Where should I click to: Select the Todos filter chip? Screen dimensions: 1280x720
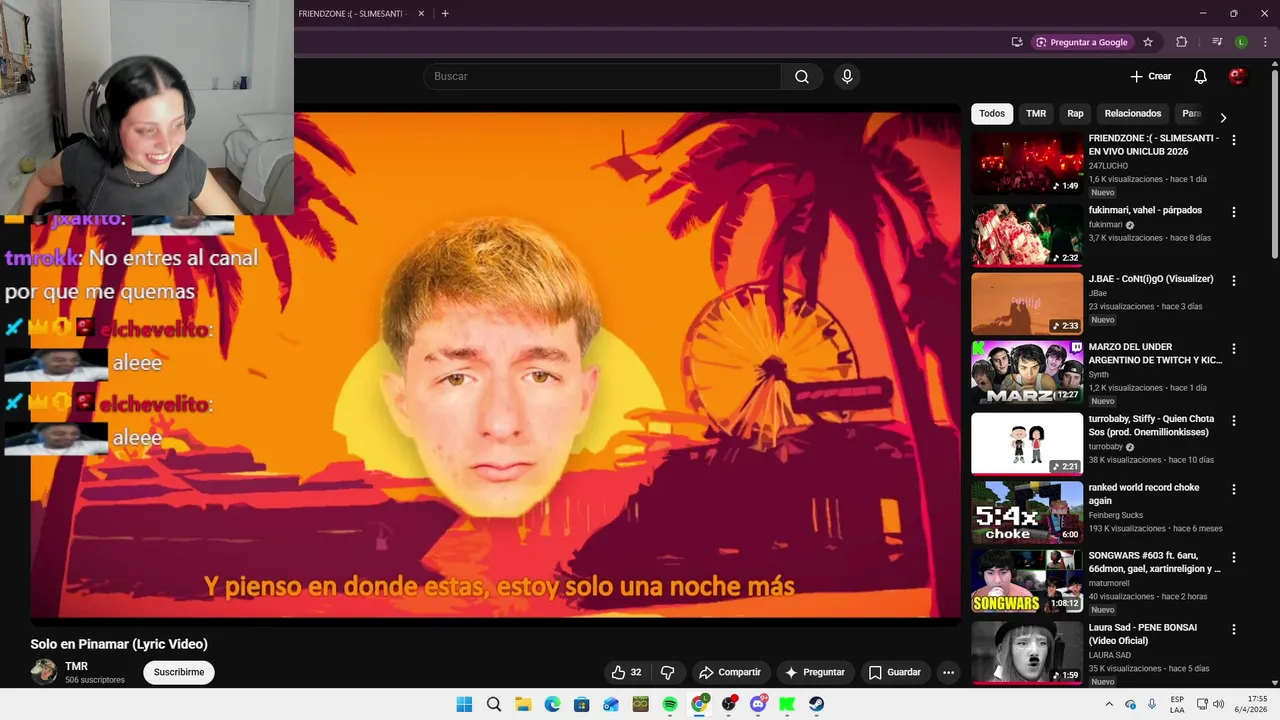click(x=992, y=114)
